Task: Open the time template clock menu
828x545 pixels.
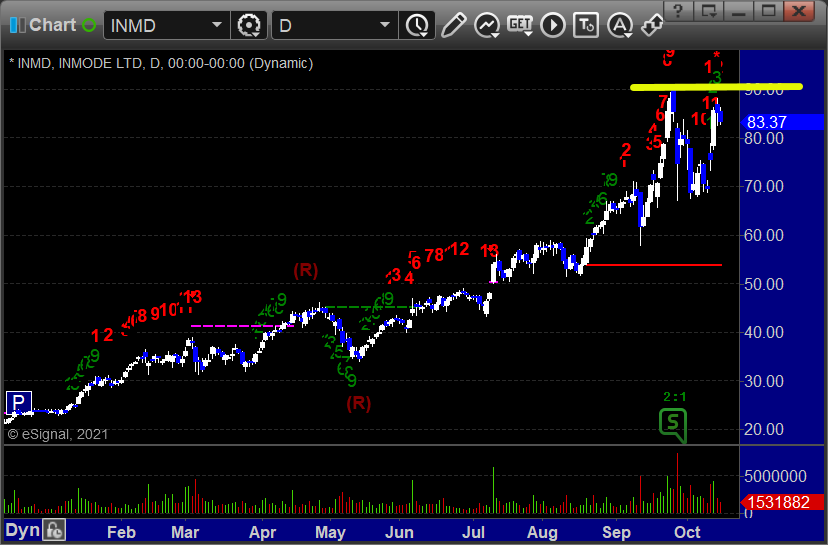Action: tap(417, 25)
